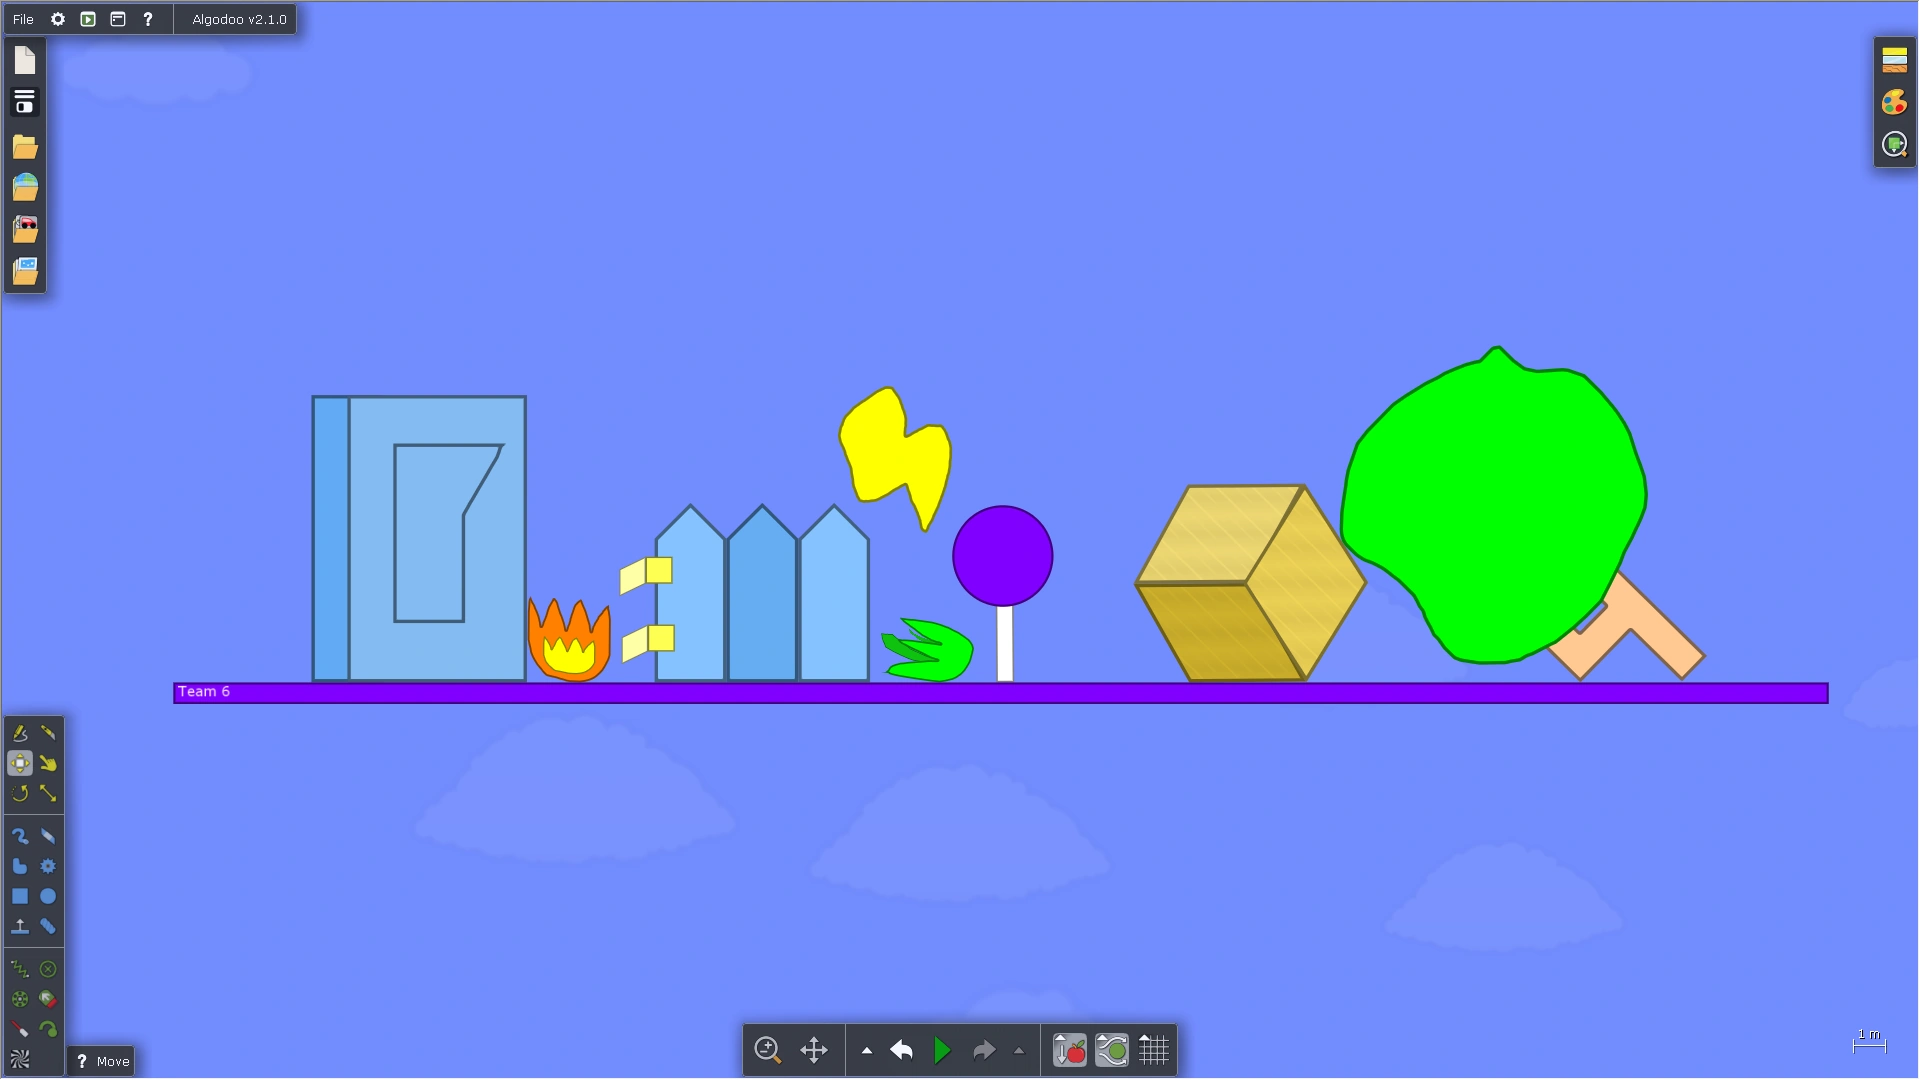The width and height of the screenshot is (1920, 1080).
Task: Select the Laser pen tool
Action: [x=19, y=1028]
